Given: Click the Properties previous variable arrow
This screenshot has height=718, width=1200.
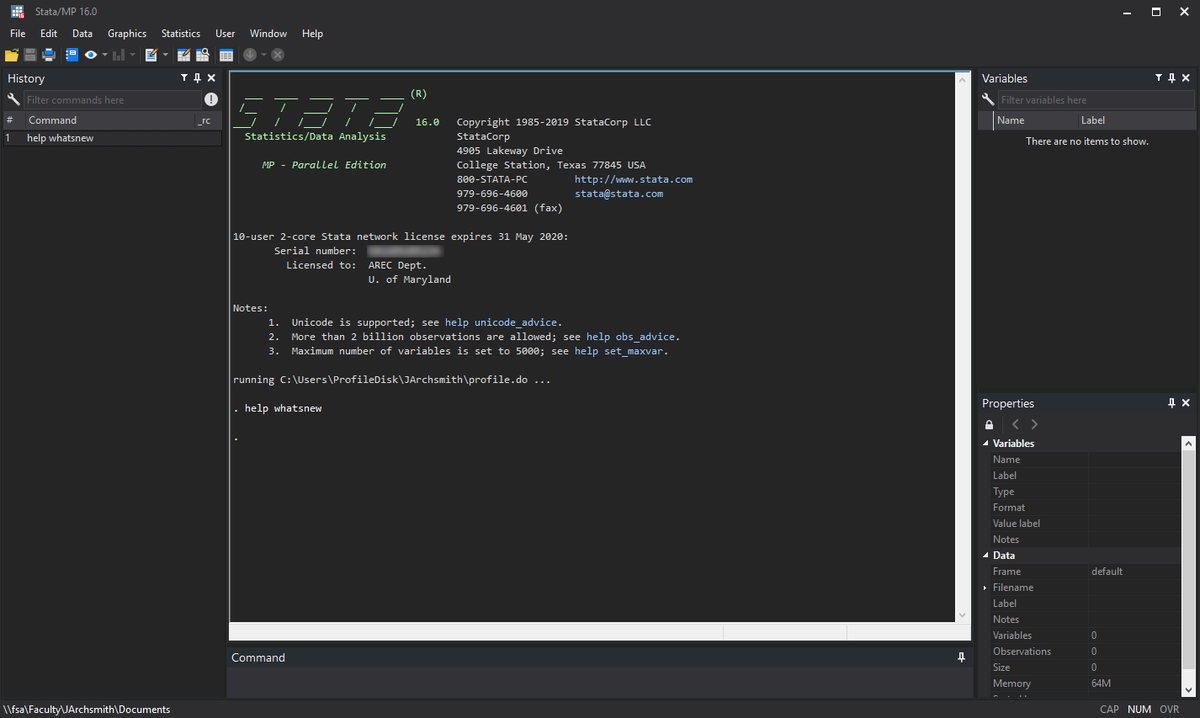Looking at the screenshot, I should tap(1015, 425).
